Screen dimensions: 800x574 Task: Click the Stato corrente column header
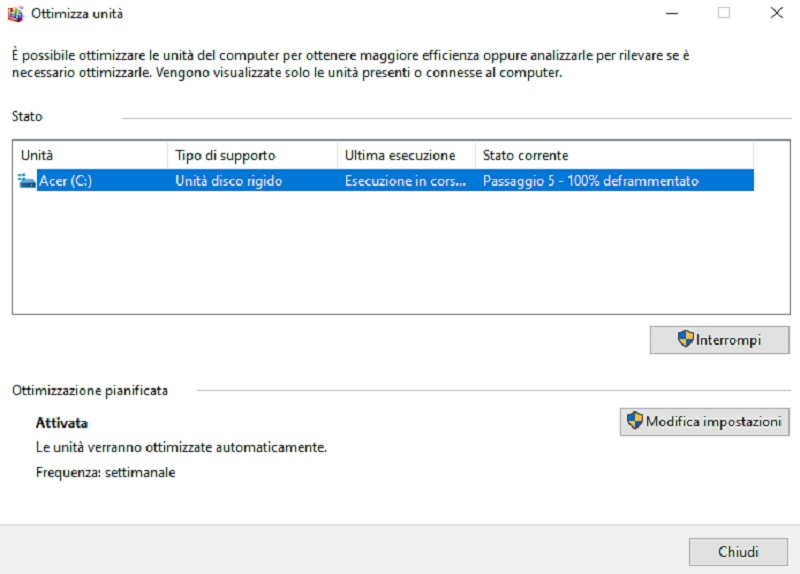(x=612, y=155)
